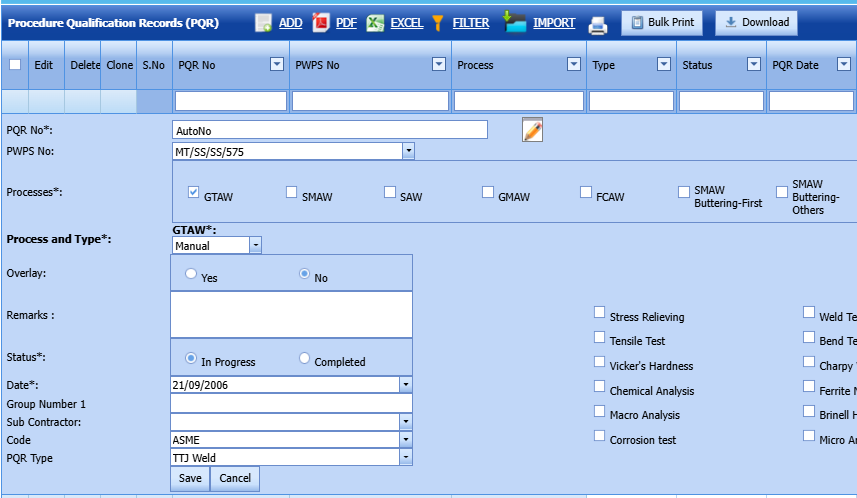
Task: Enable the Stress Relieving checkbox
Action: tap(600, 312)
